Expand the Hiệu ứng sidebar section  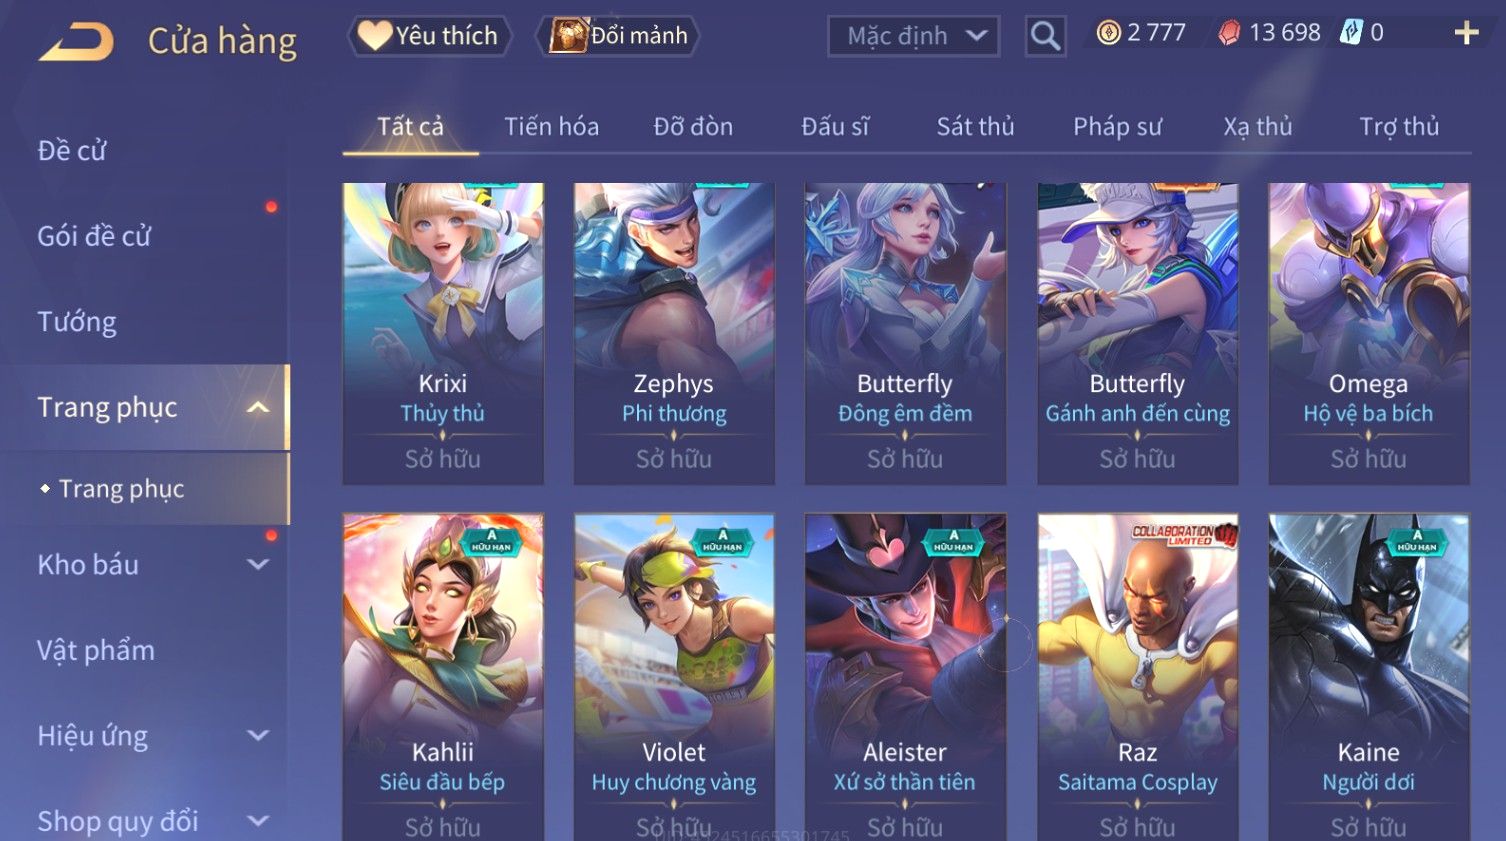point(258,736)
